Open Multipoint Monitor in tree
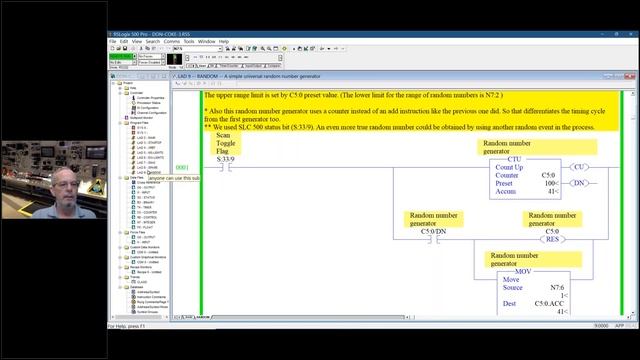This screenshot has width=640, height=360. click(x=141, y=118)
